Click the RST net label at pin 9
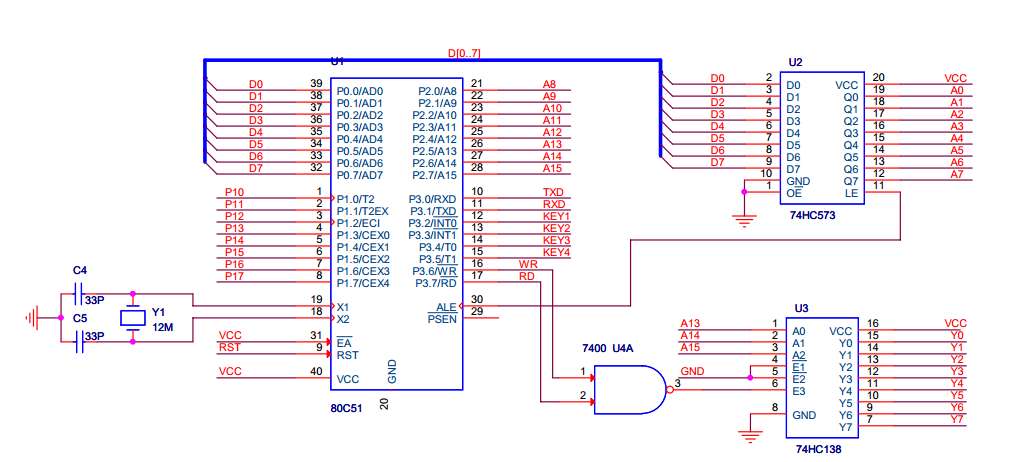Screen dimensions: 1012x462 228,348
